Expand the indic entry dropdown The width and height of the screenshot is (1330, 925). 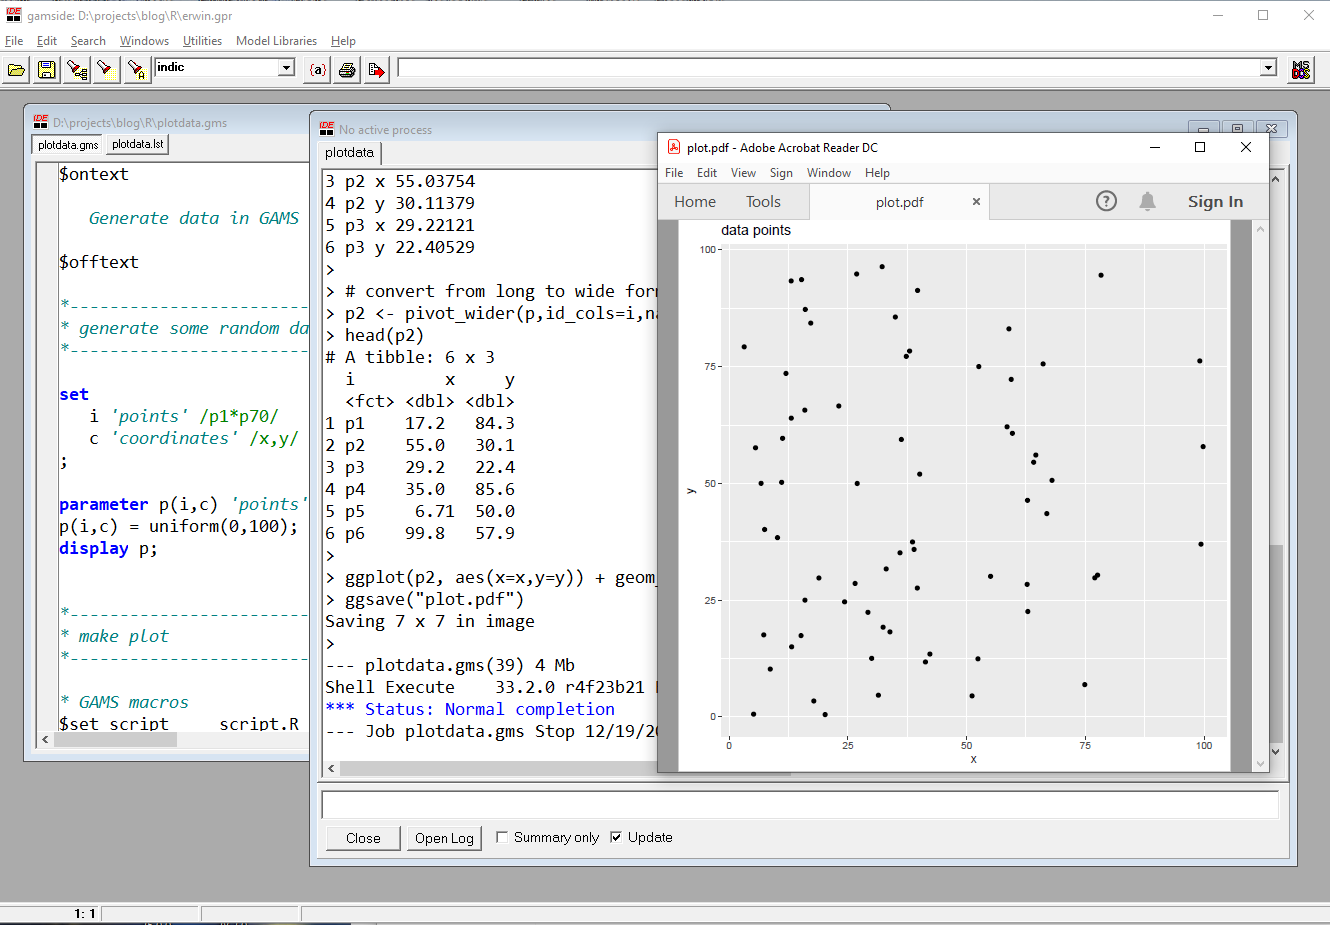tap(285, 67)
